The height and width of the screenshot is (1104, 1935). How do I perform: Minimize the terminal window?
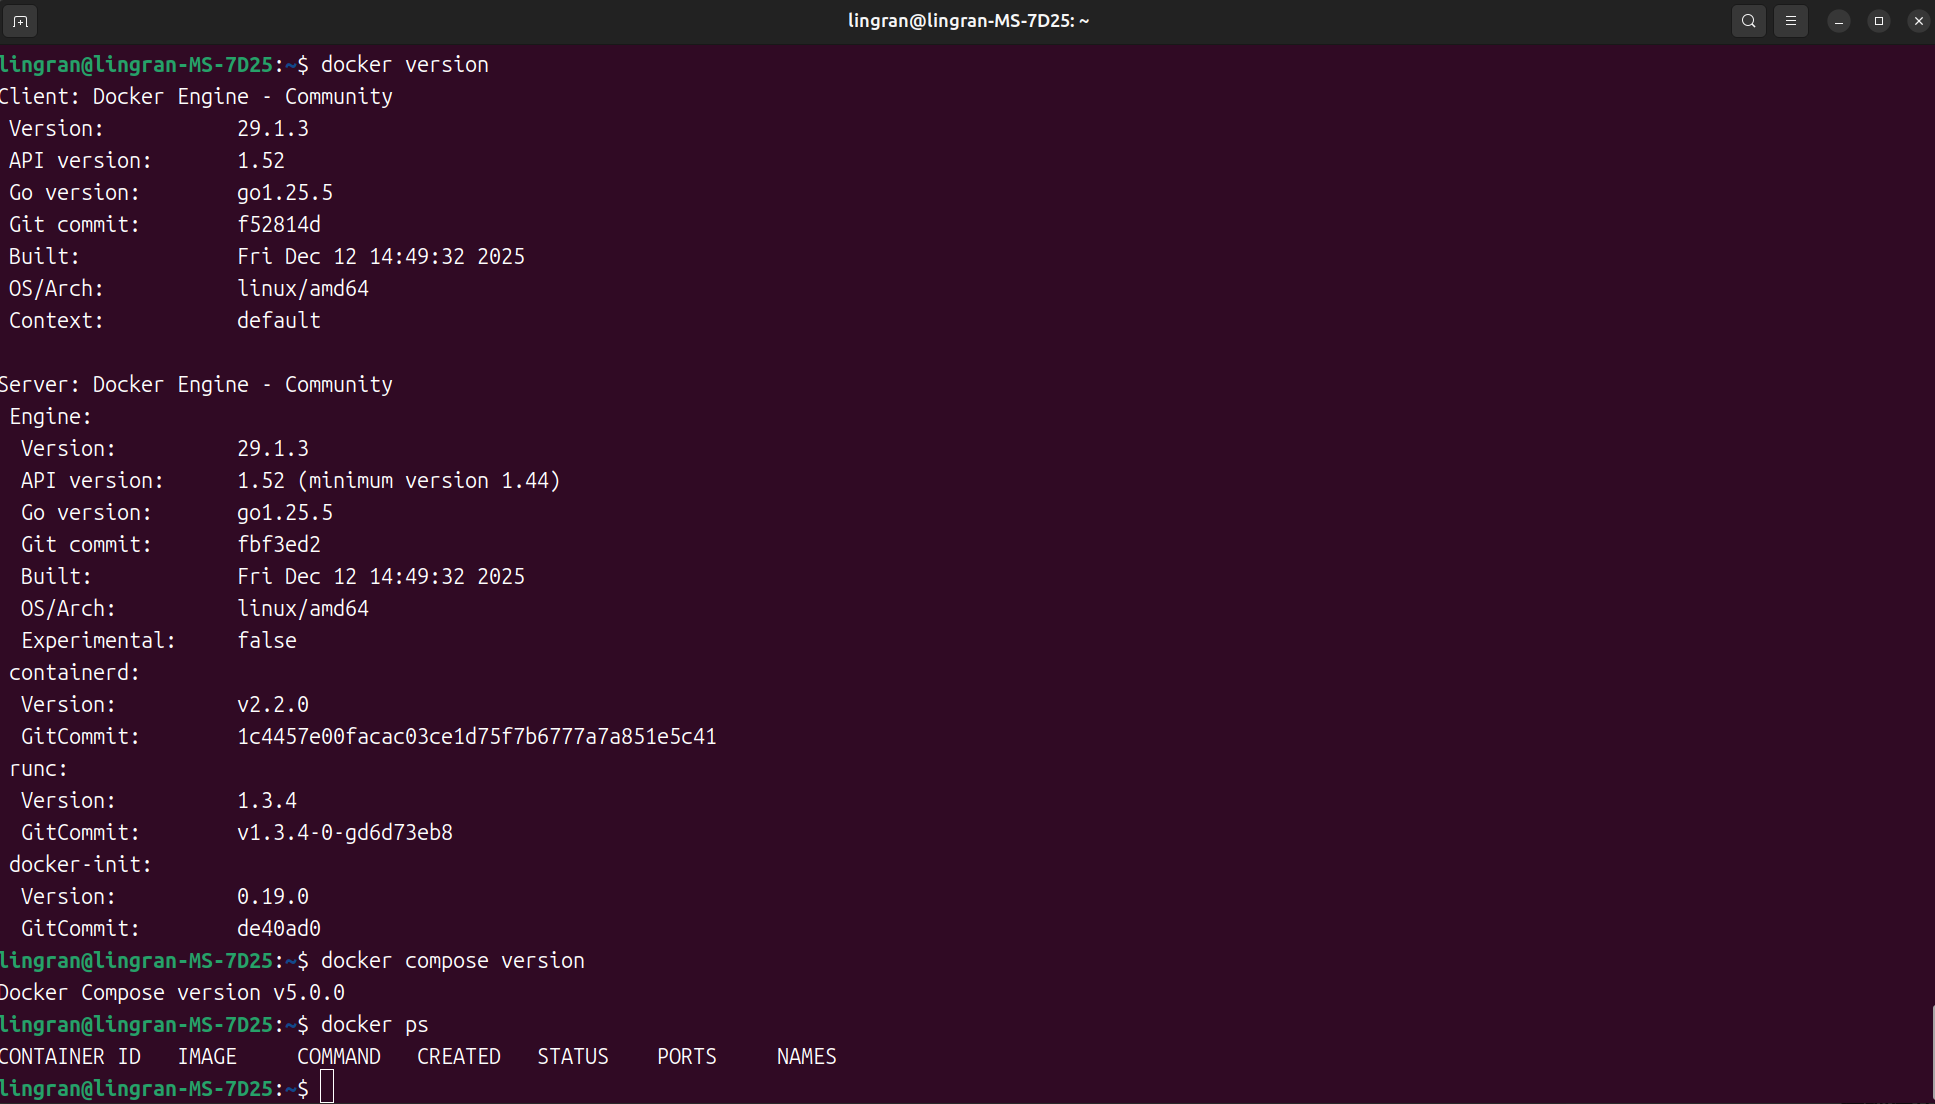[x=1838, y=21]
